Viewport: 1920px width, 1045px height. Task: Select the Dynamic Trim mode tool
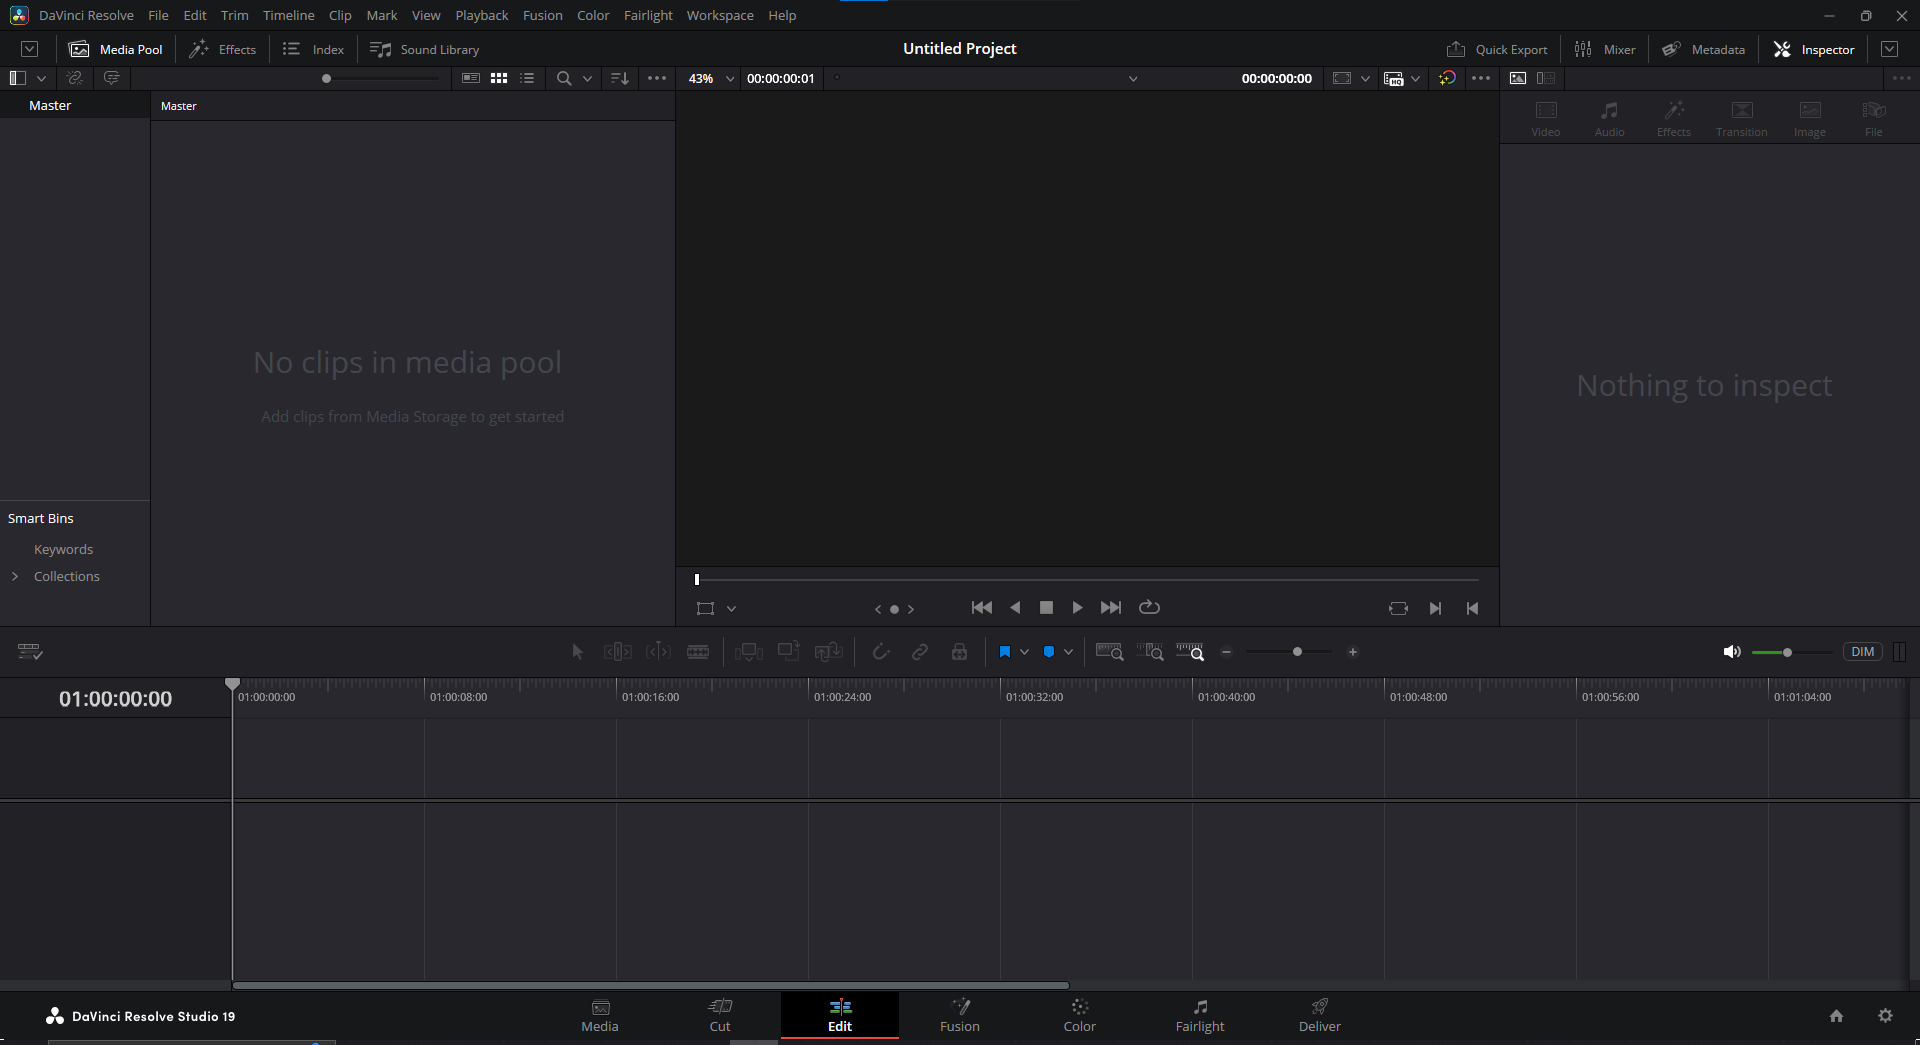coord(658,652)
